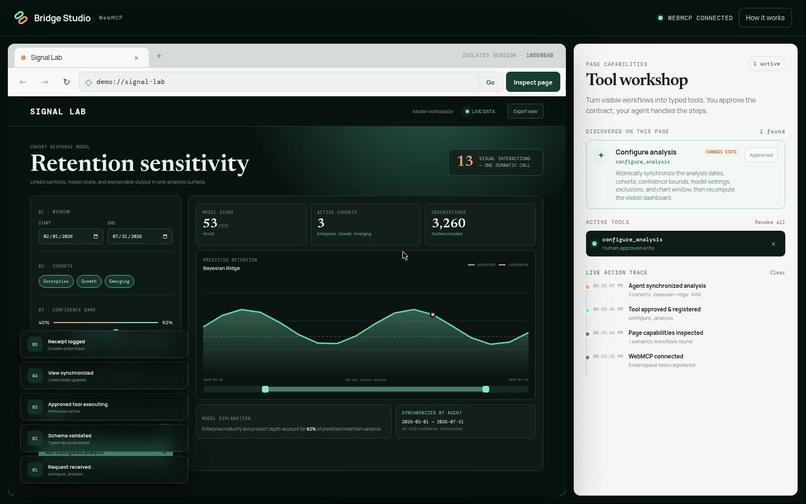Toggle the LIVE DATA indicator
This screenshot has height=504, width=806.
(x=480, y=112)
